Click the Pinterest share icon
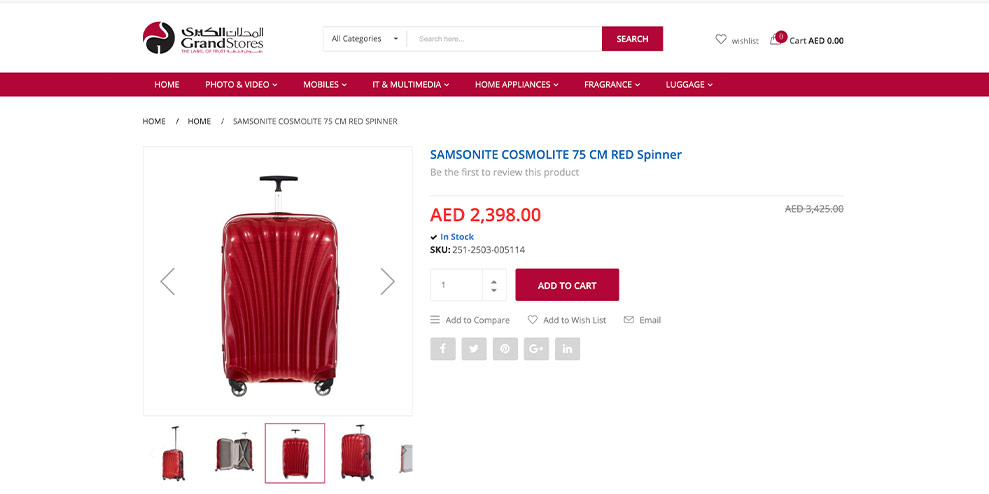 (505, 349)
